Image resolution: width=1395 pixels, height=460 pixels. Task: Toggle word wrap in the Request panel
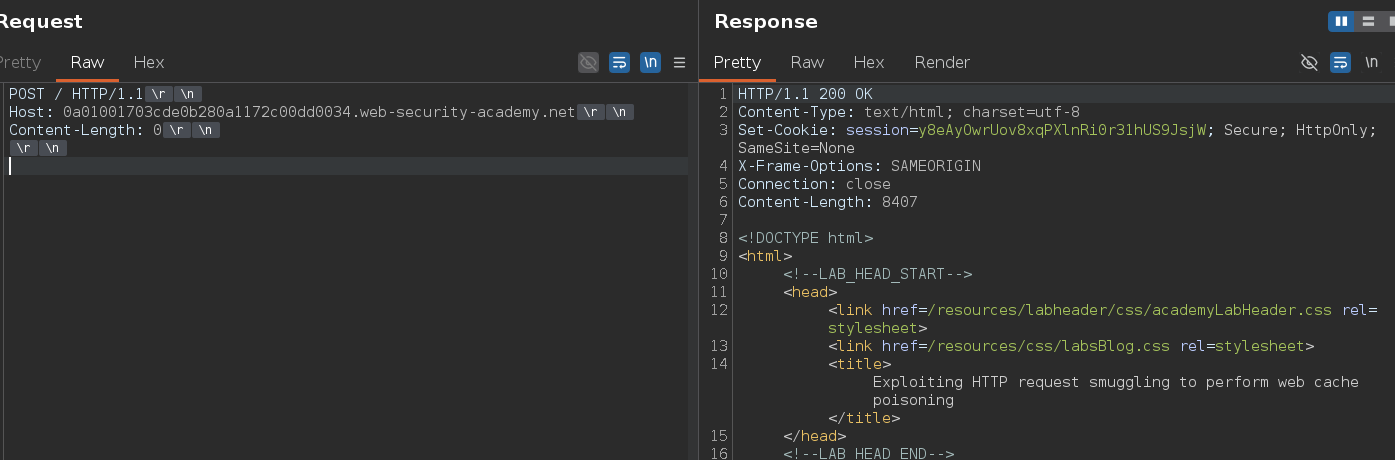[620, 63]
